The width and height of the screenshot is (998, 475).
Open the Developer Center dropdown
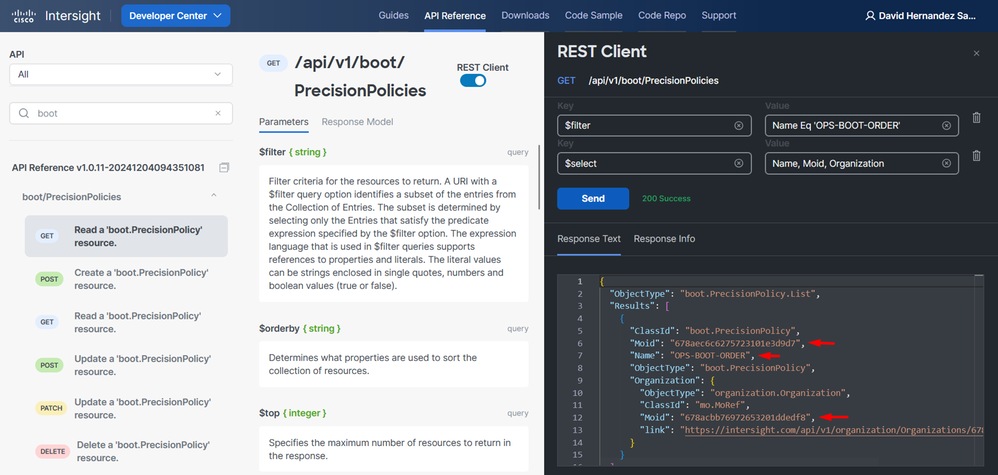(x=176, y=16)
